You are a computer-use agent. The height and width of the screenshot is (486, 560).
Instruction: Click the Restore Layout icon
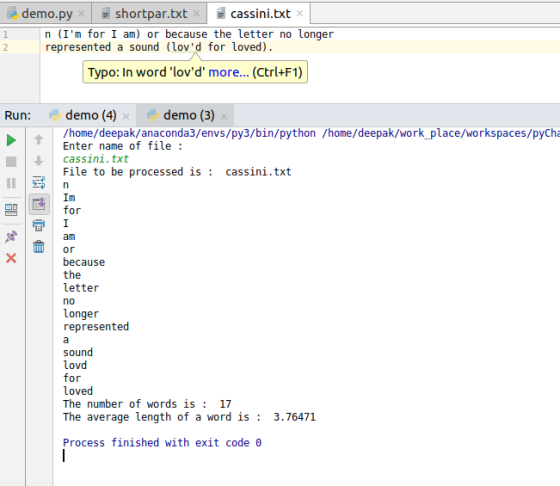[11, 210]
